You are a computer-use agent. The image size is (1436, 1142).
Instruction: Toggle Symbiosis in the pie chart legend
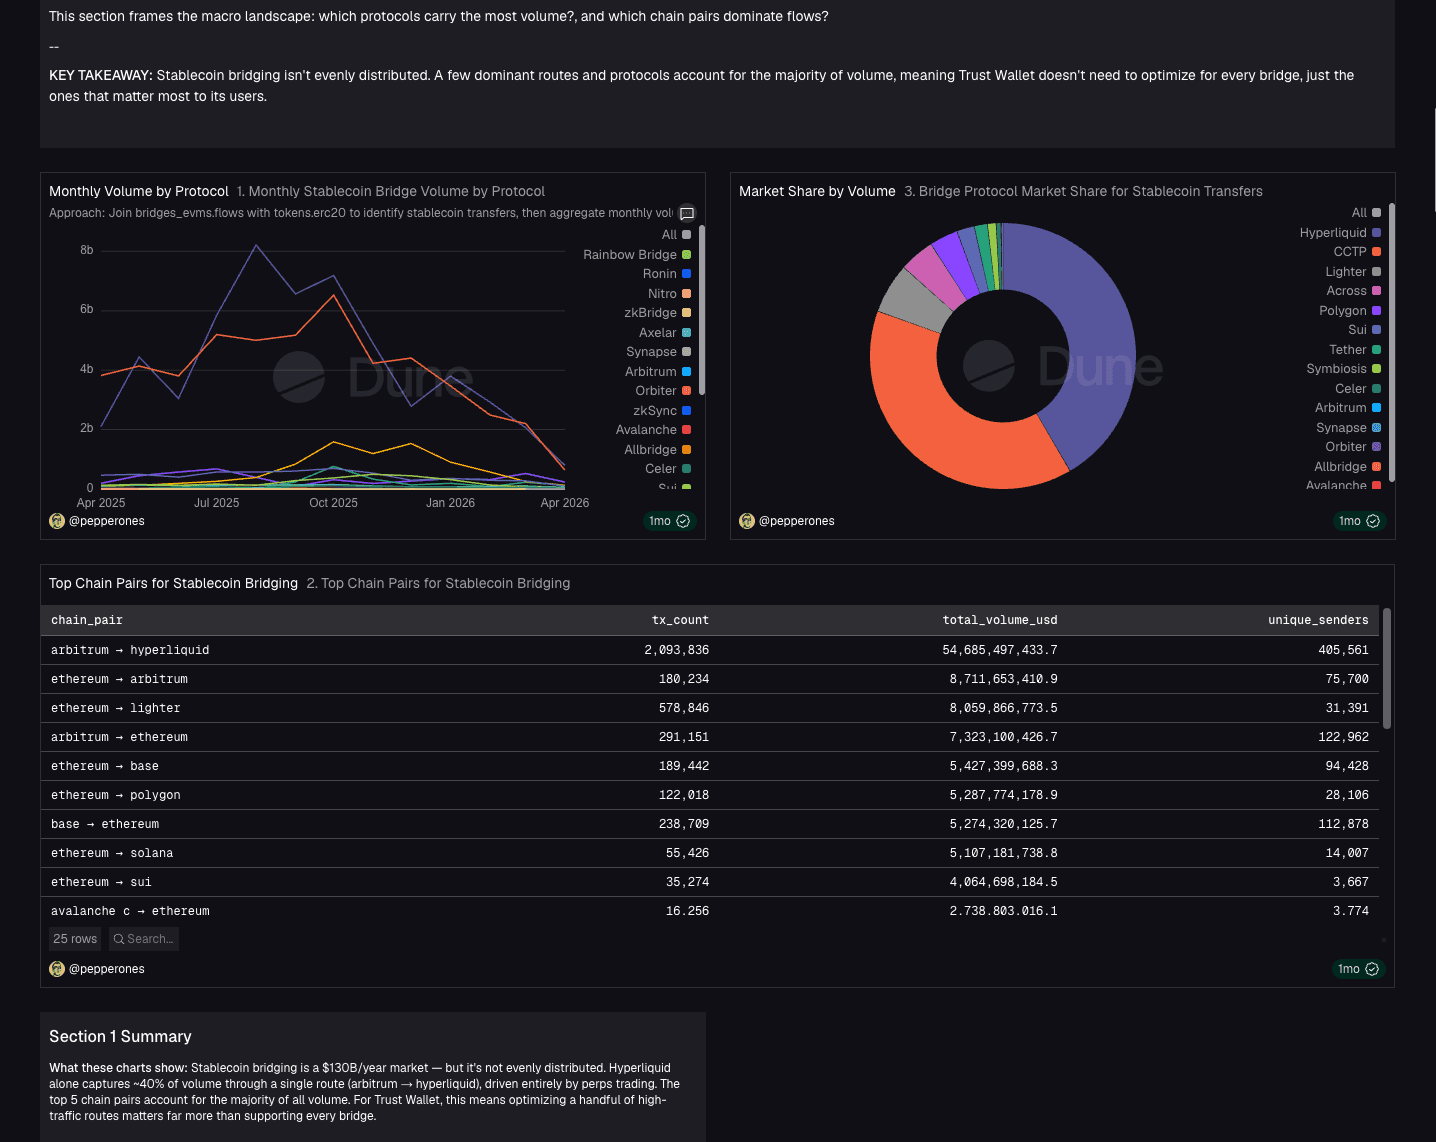click(1343, 369)
